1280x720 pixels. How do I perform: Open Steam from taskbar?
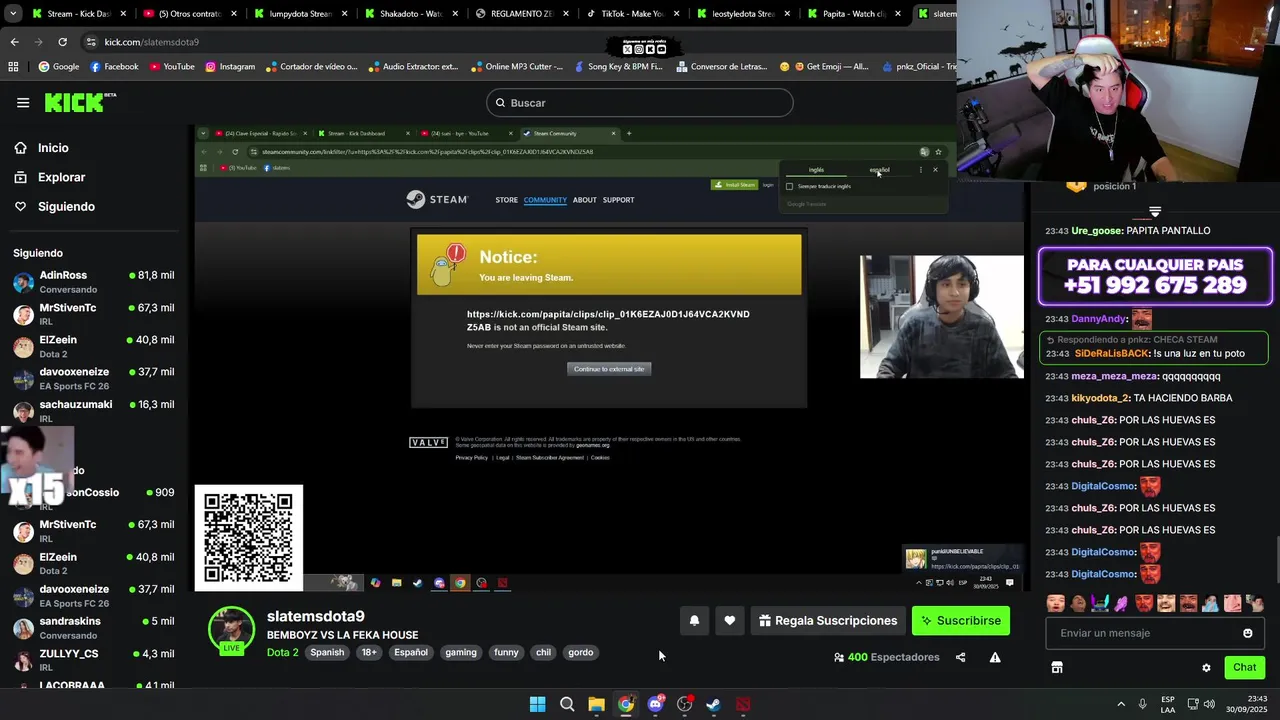pyautogui.click(x=714, y=704)
